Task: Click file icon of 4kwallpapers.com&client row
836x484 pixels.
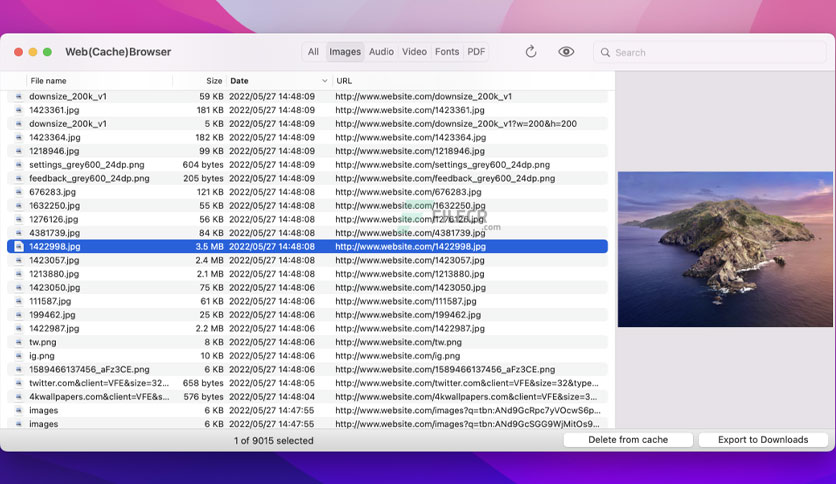Action: tap(19, 397)
